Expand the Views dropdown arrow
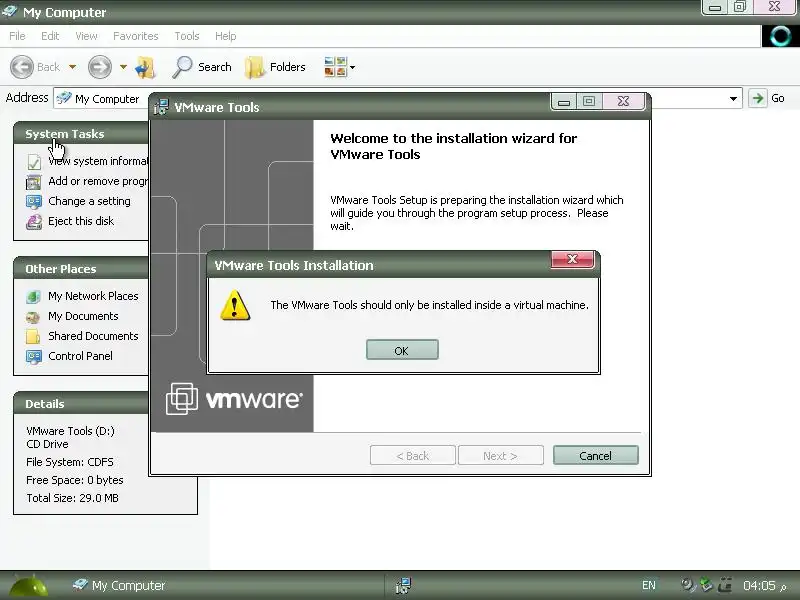The width and height of the screenshot is (800, 600). click(353, 67)
